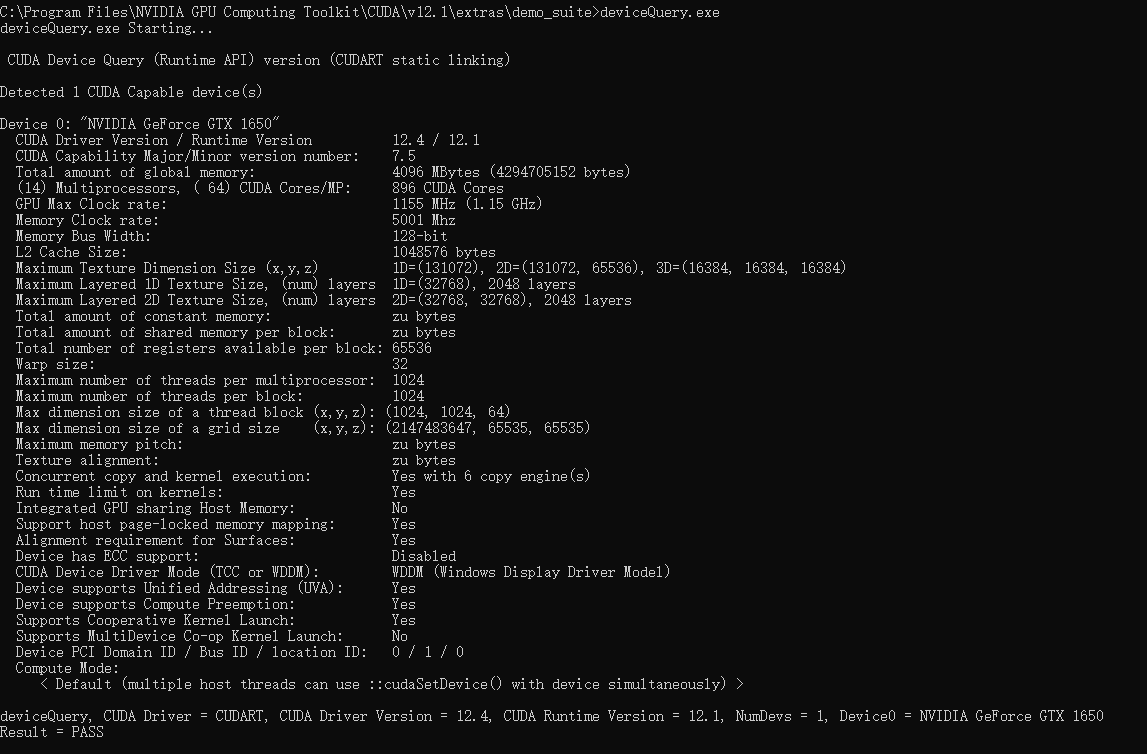
Task: Click the Result = PASS line
Action: [52, 732]
